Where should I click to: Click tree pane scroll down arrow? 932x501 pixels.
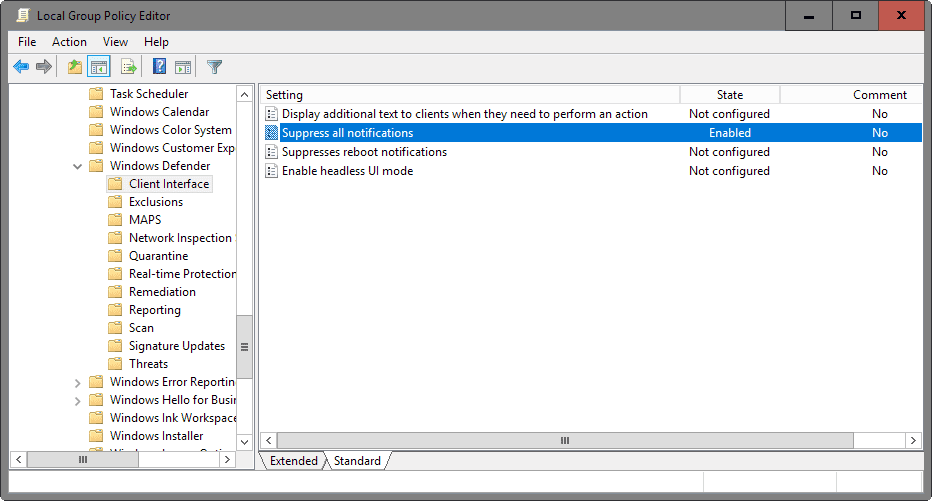(244, 442)
